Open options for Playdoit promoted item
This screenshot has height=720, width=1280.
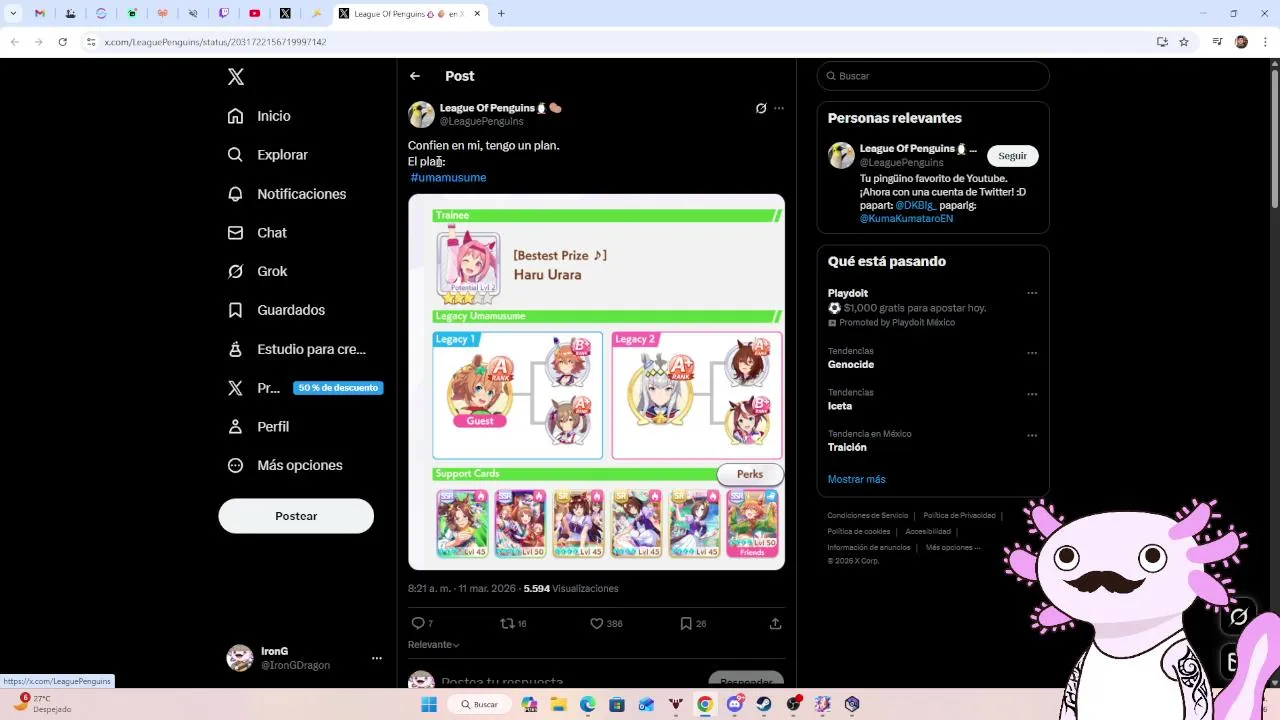pos(1032,293)
